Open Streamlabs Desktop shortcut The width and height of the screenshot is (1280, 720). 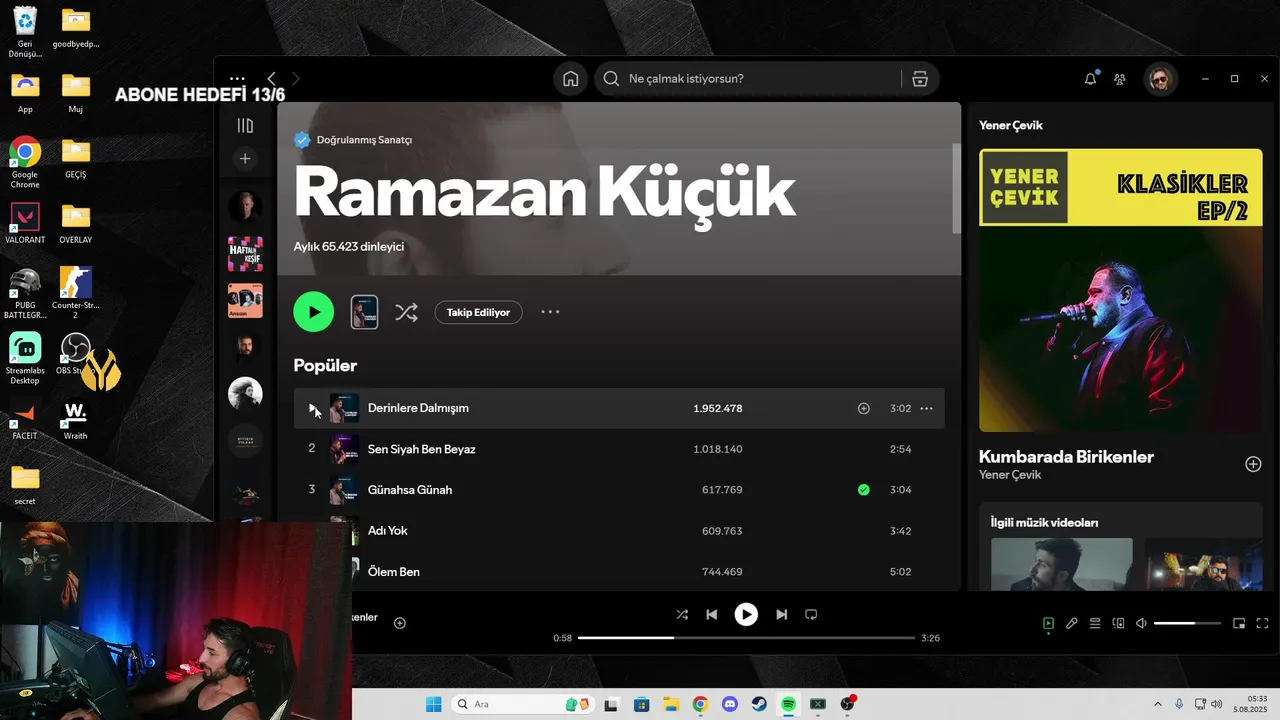coord(25,358)
